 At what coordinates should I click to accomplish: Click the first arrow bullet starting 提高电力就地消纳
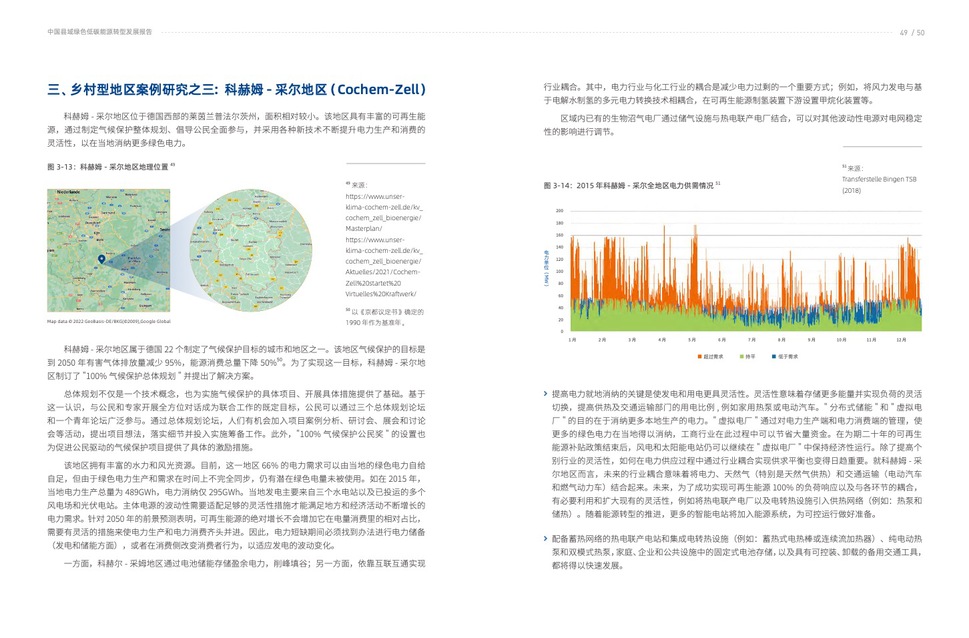pyautogui.click(x=545, y=394)
